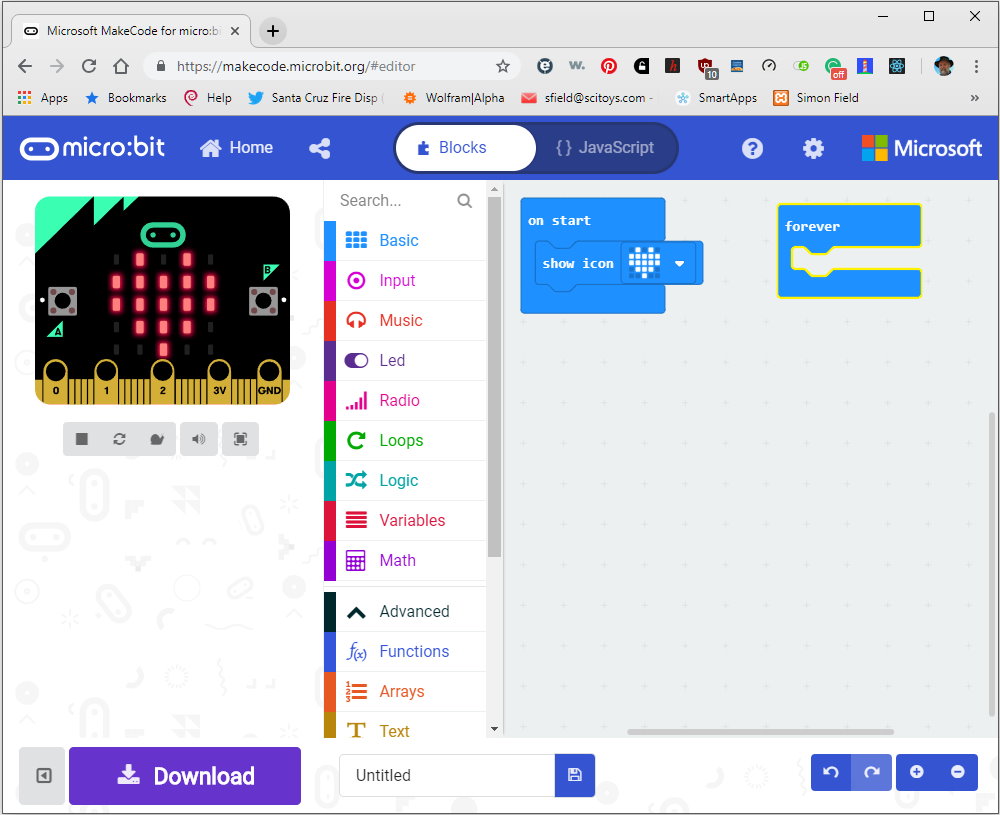Collapse the Advanced section
This screenshot has height=815, width=1000.
(405, 612)
